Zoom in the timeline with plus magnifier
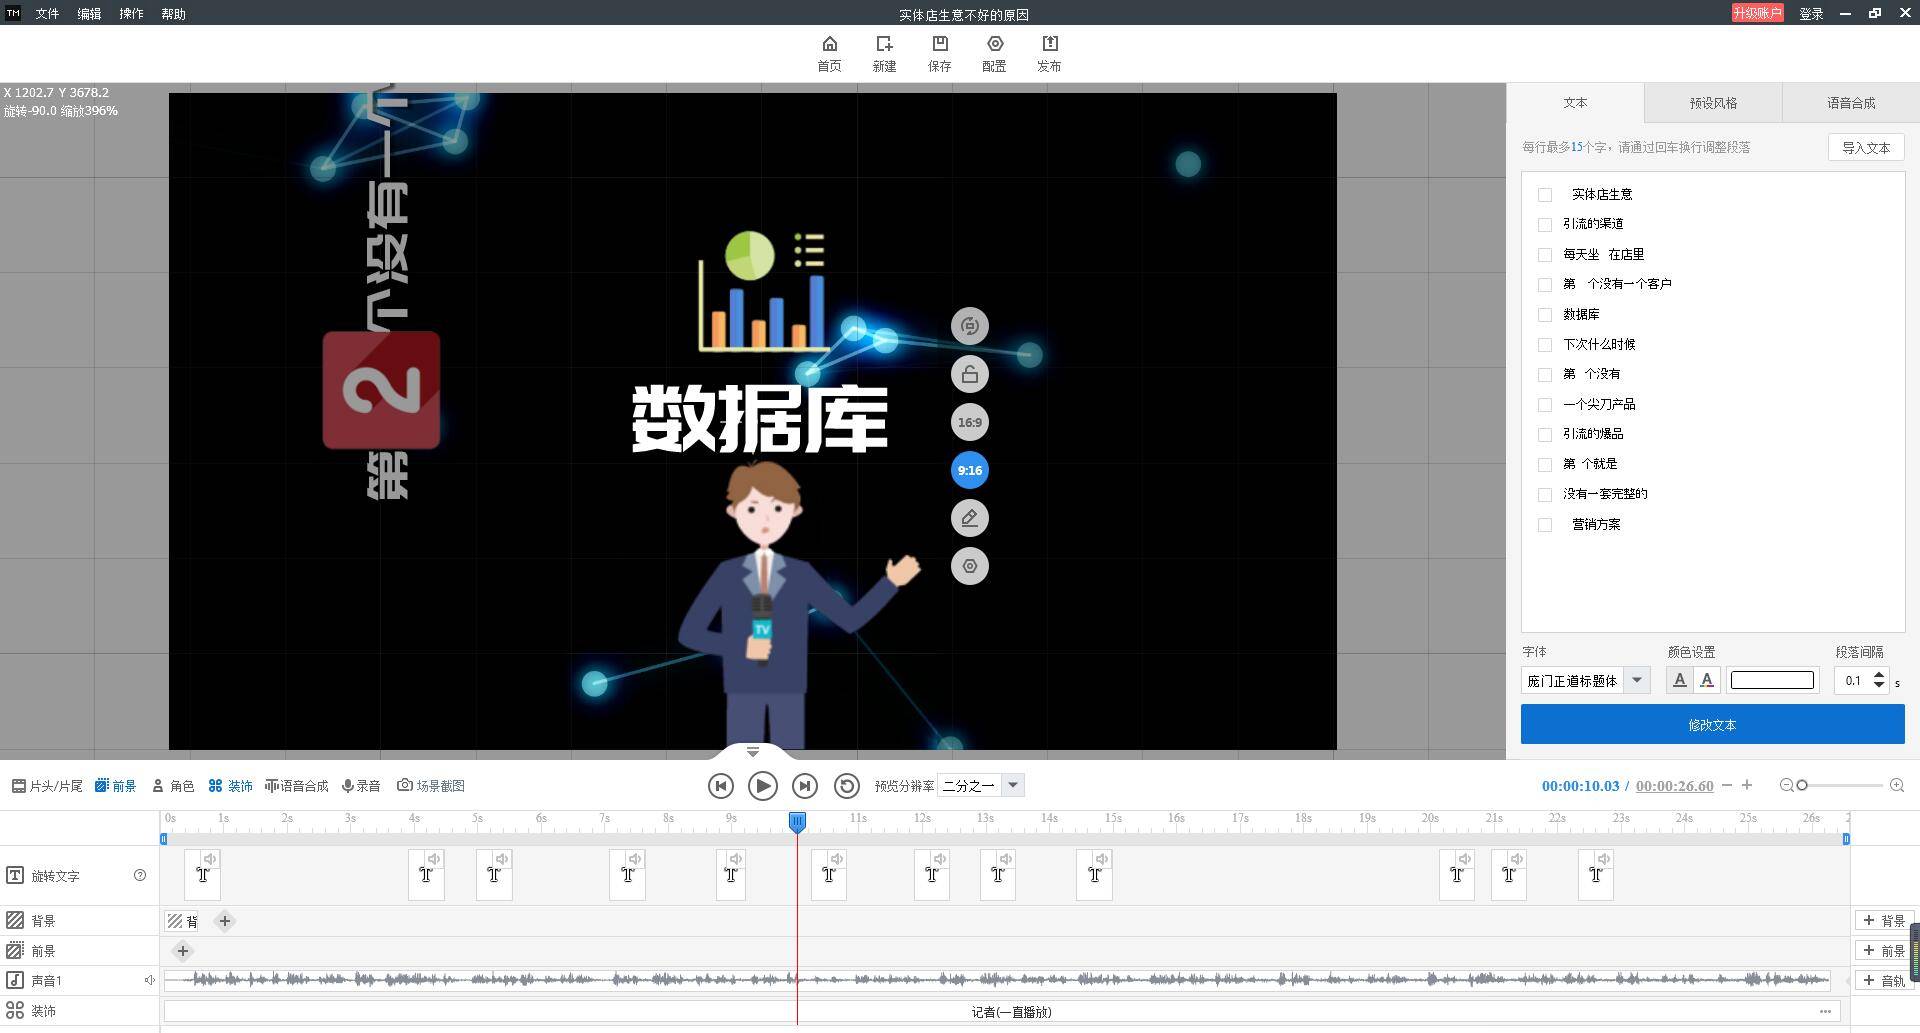Image resolution: width=1920 pixels, height=1033 pixels. tap(1897, 786)
